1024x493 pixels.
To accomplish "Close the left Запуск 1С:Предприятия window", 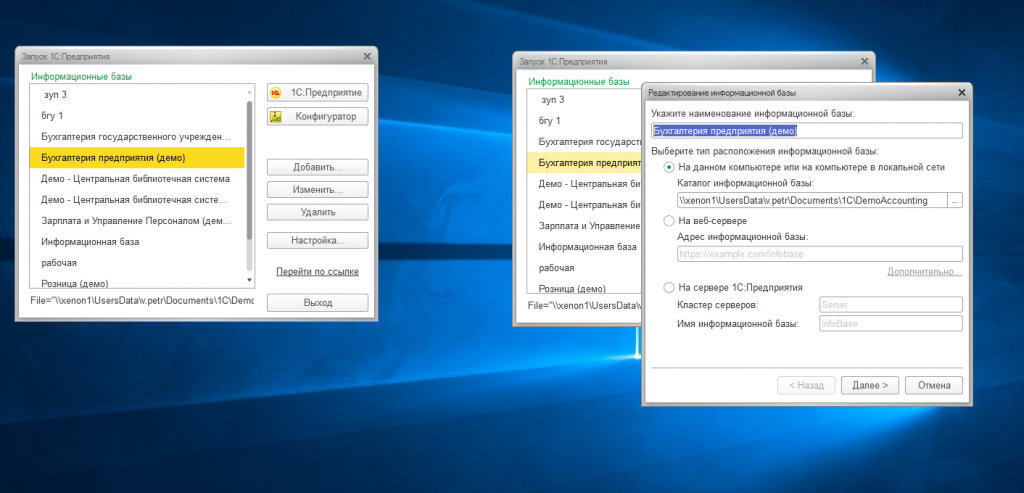I will coord(367,57).
